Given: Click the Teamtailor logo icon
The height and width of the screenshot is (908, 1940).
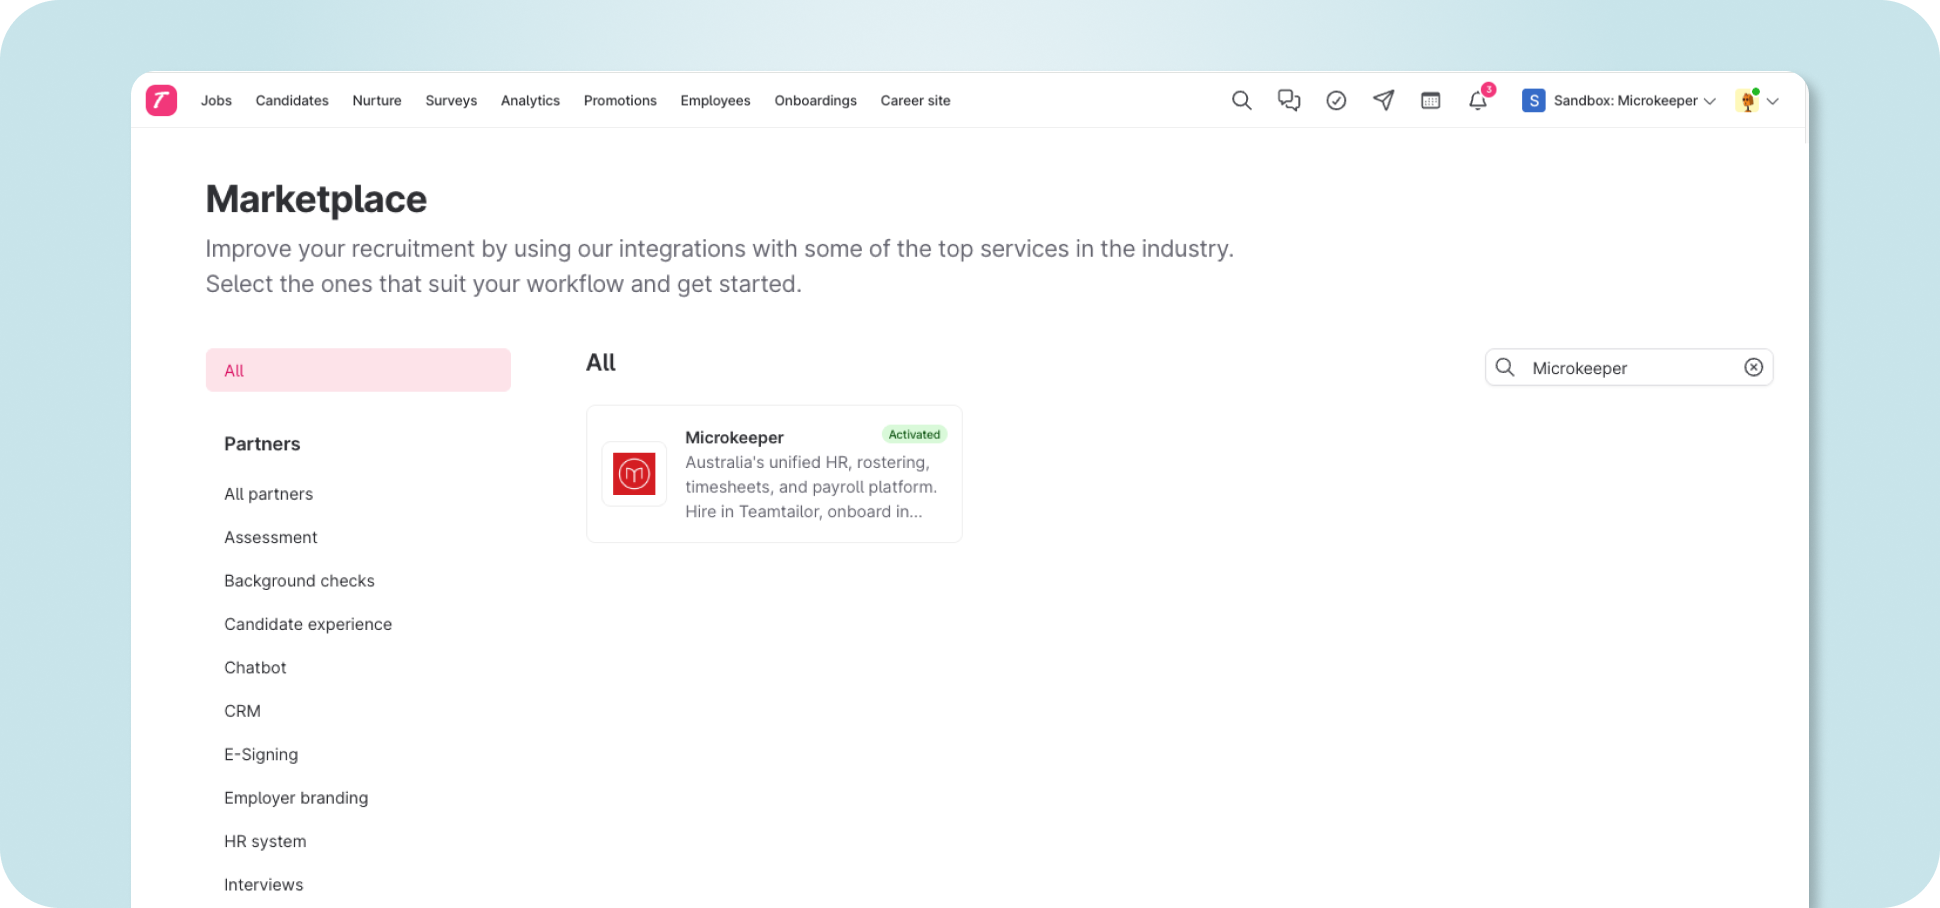Looking at the screenshot, I should coord(161,100).
